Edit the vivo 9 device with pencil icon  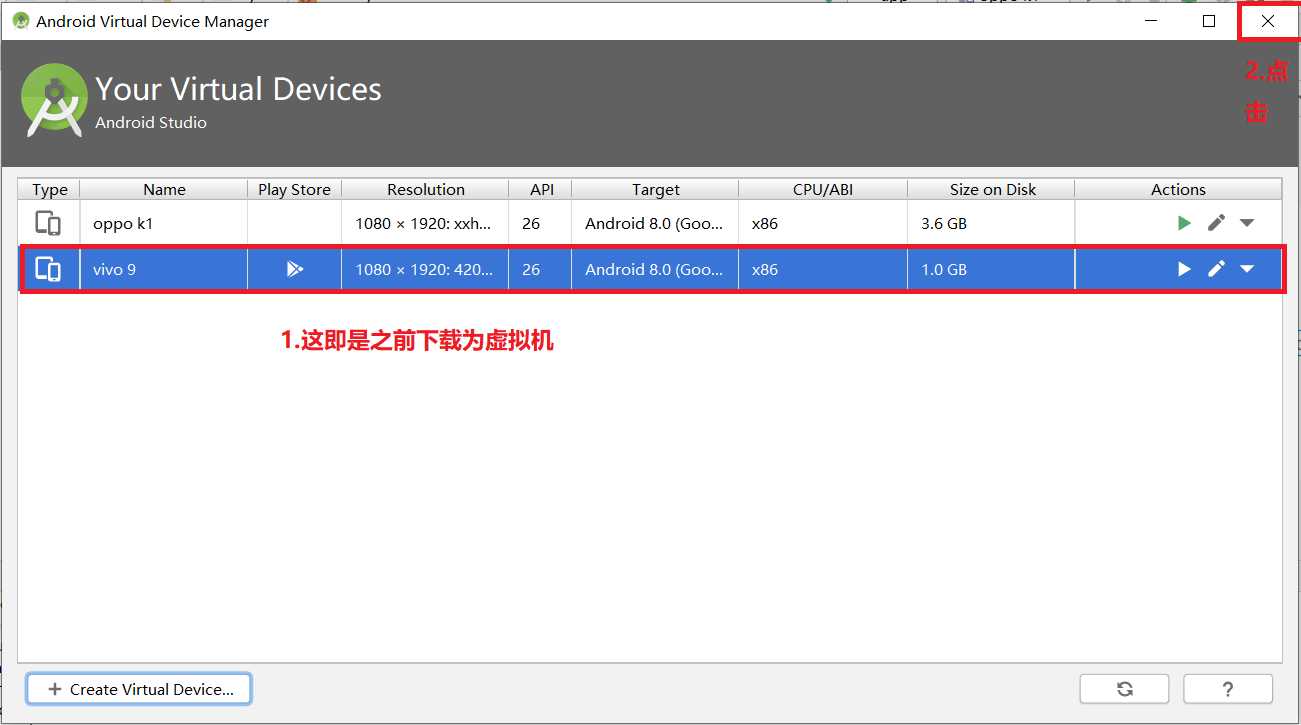1216,269
